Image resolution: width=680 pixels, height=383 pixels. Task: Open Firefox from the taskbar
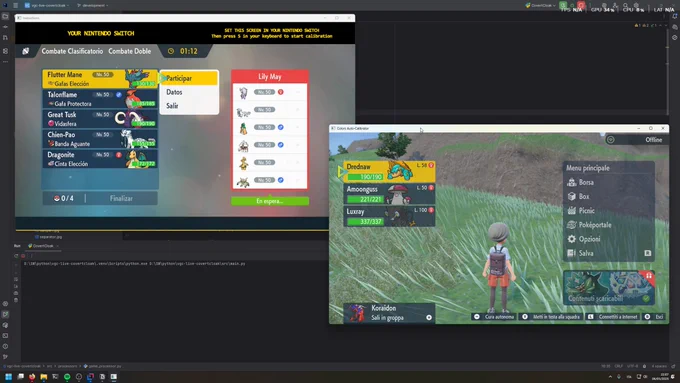[32, 376]
